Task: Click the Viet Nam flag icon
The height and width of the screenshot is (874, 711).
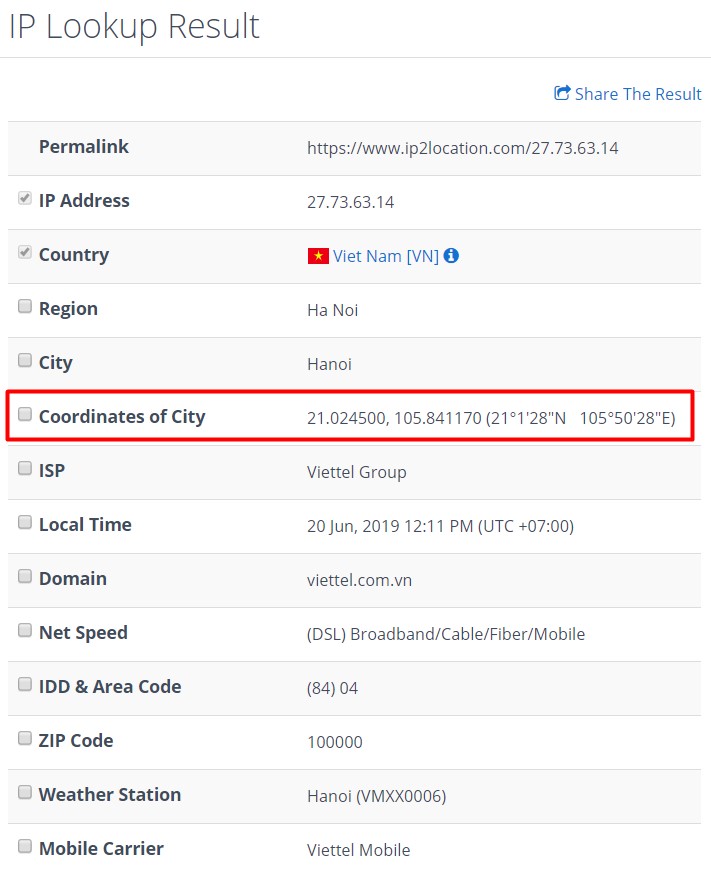Action: tap(318, 256)
